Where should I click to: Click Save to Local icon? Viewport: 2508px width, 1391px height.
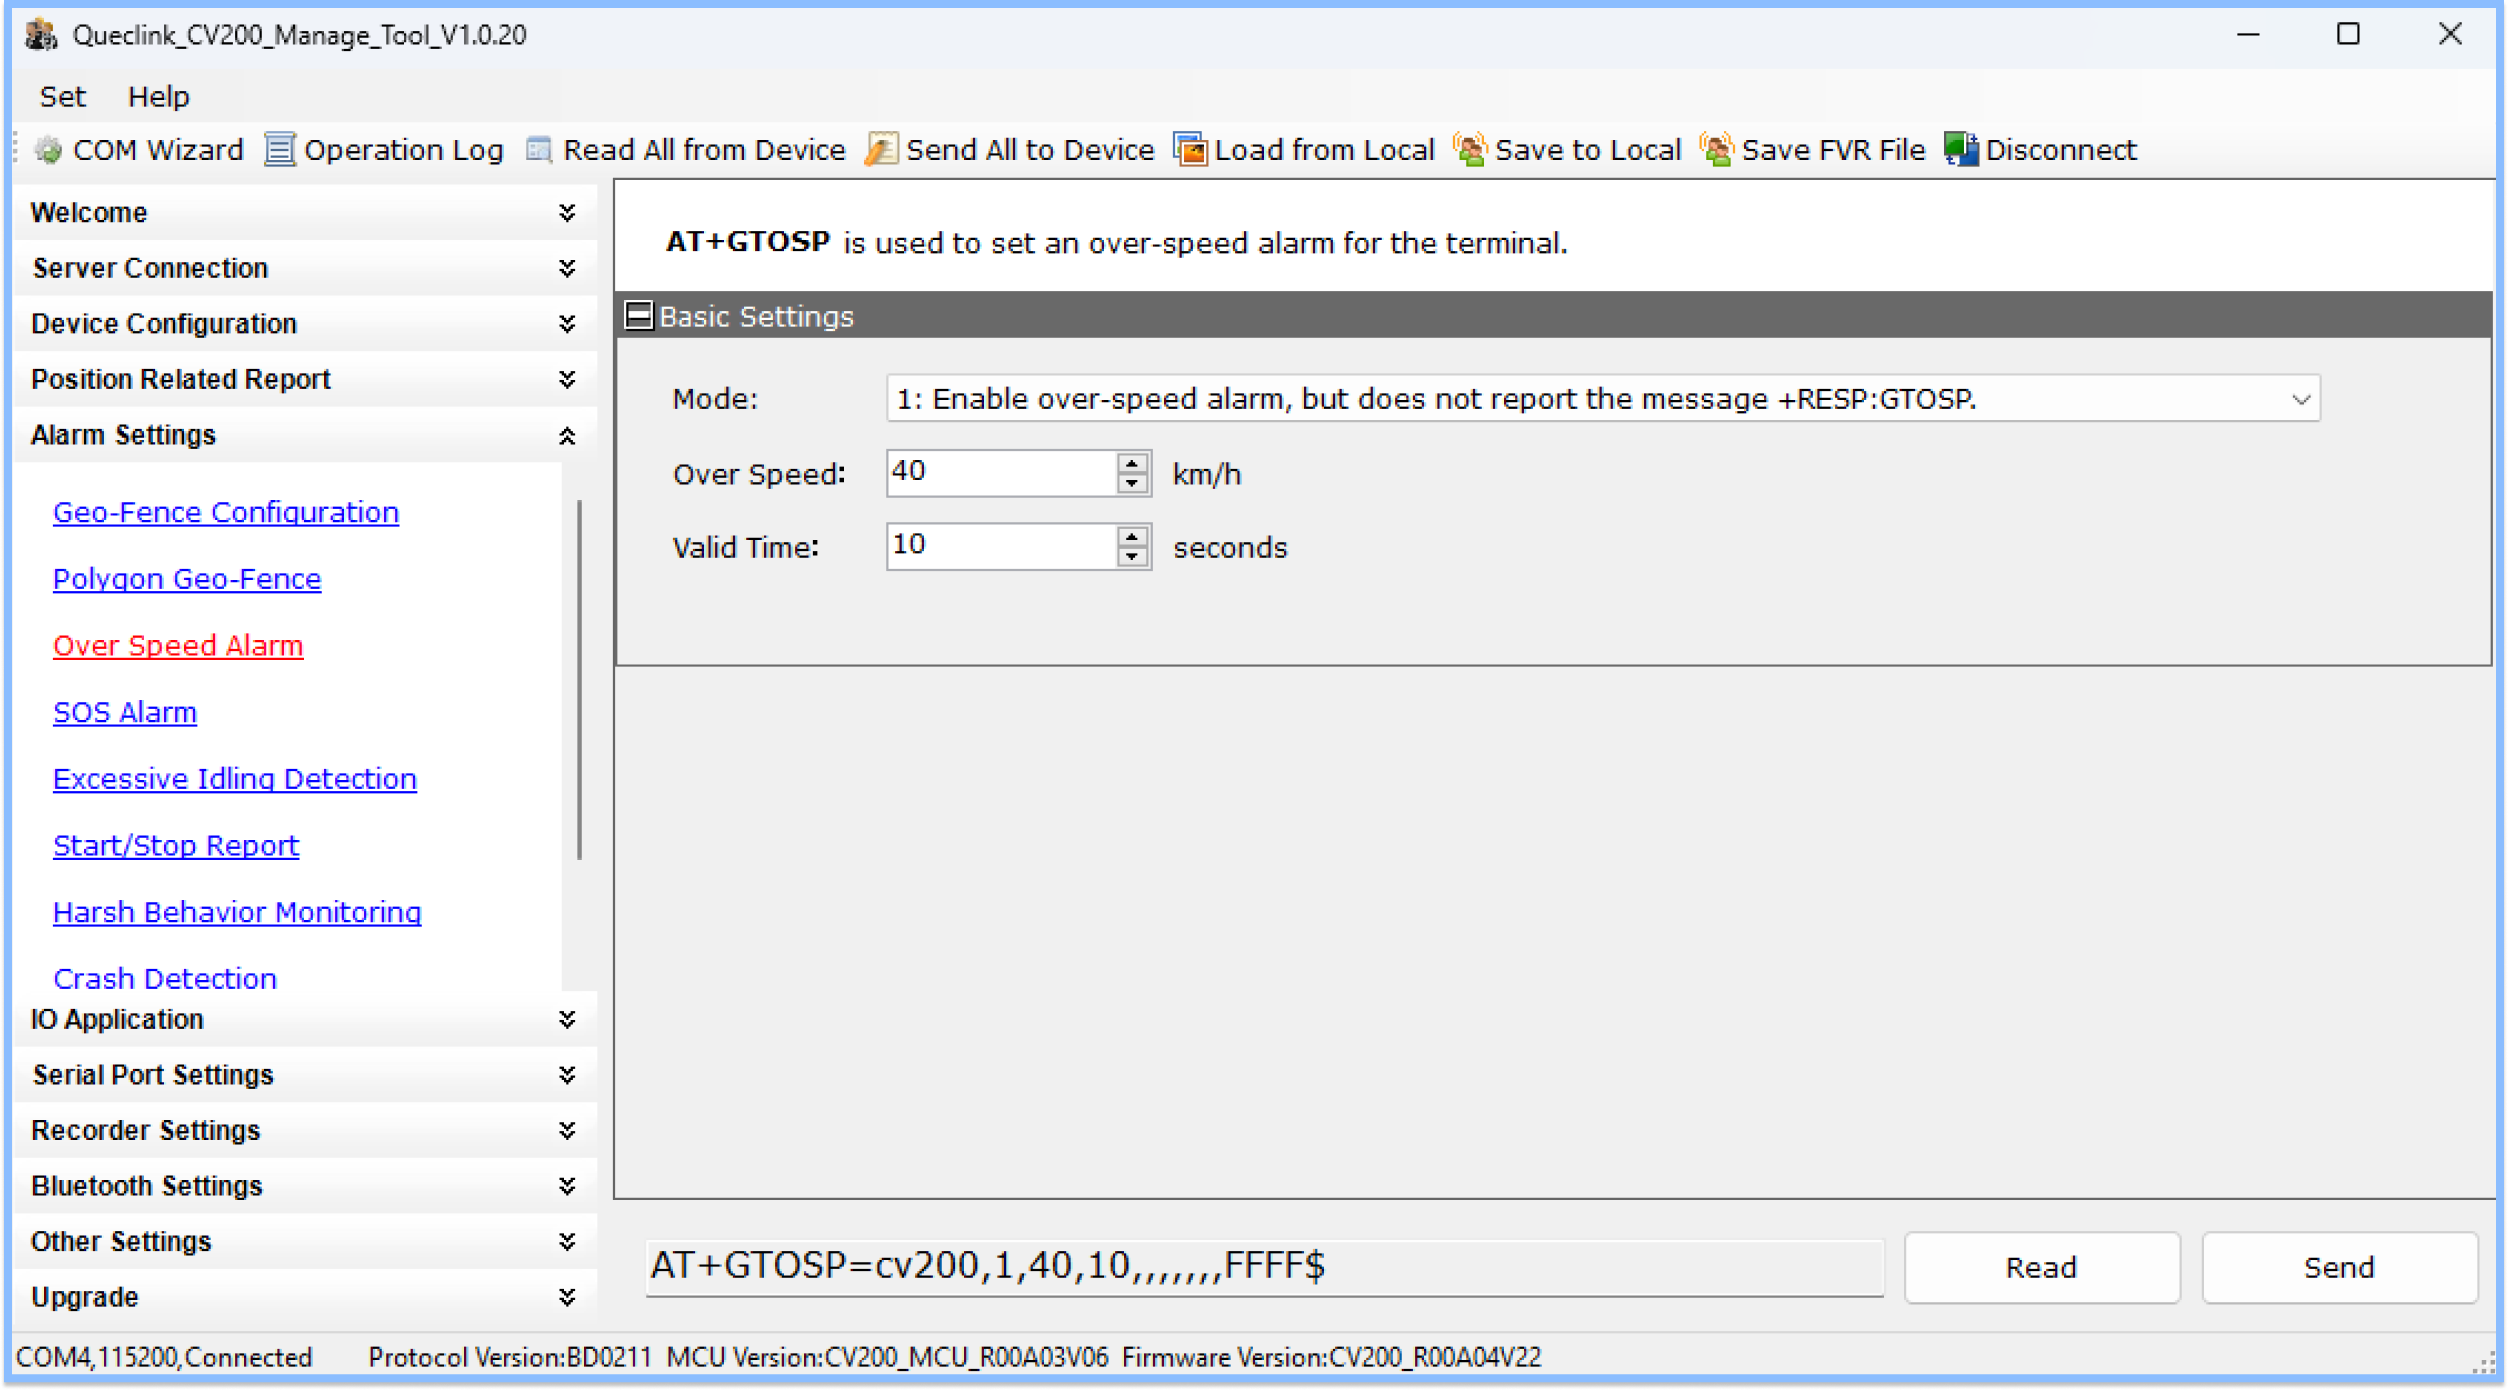tap(1472, 151)
